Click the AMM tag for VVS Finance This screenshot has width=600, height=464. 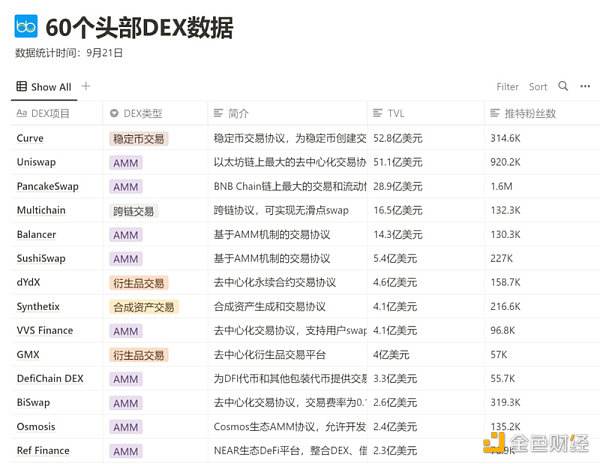(126, 331)
